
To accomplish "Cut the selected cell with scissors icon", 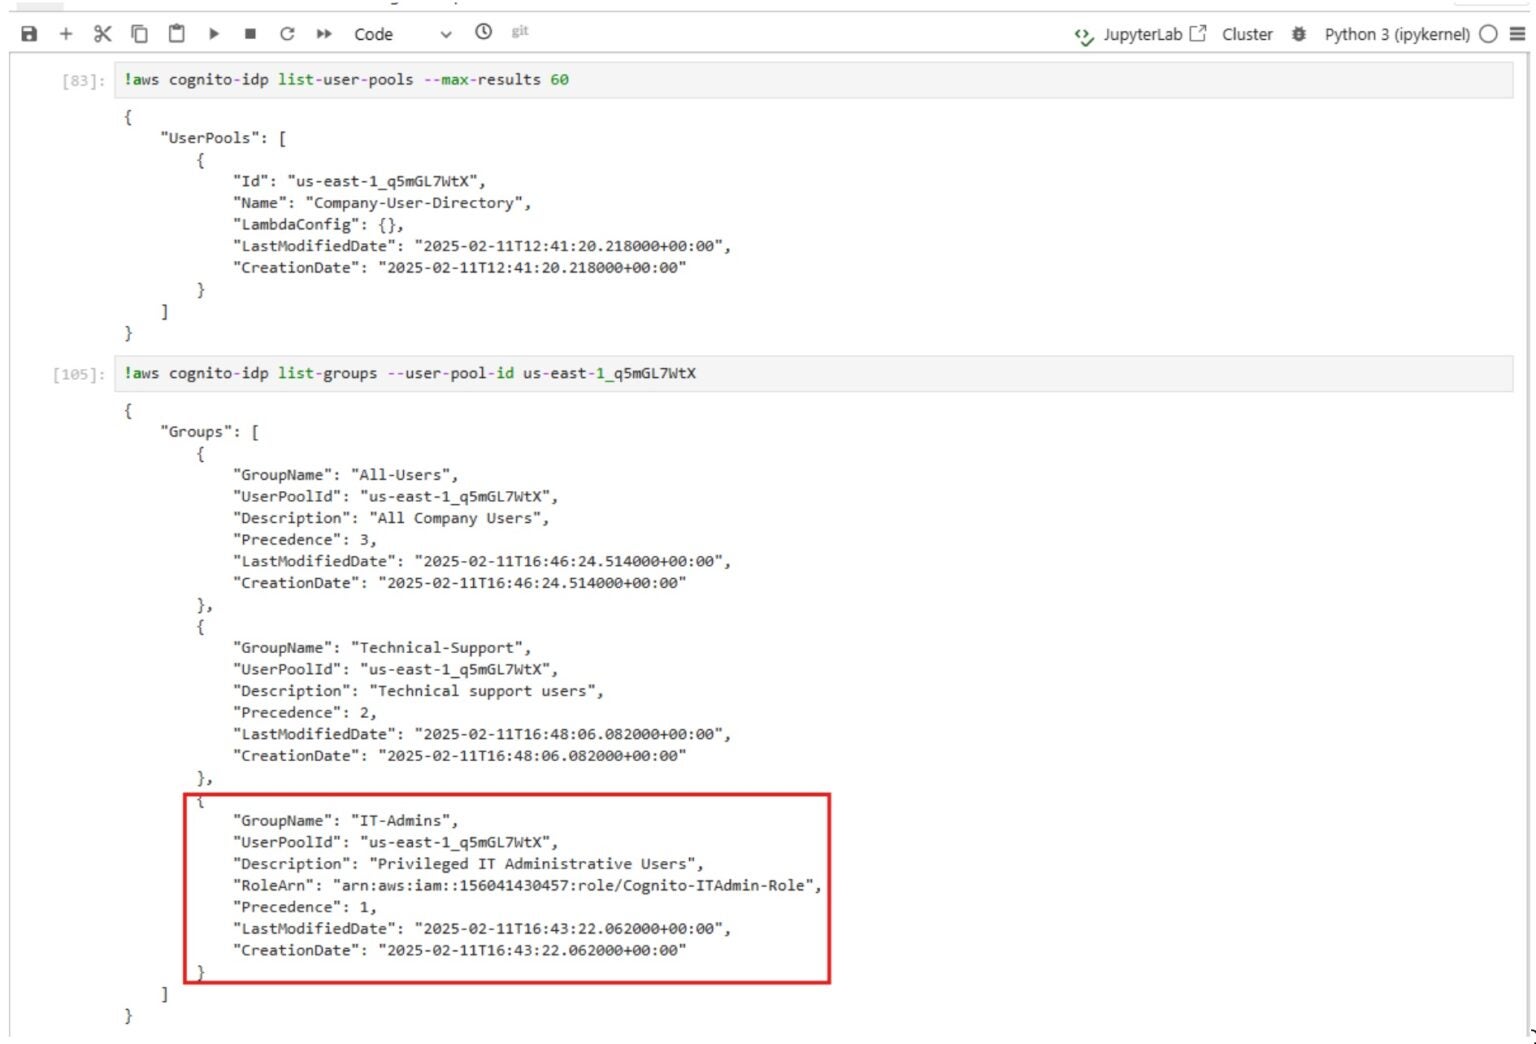I will click(x=102, y=34).
